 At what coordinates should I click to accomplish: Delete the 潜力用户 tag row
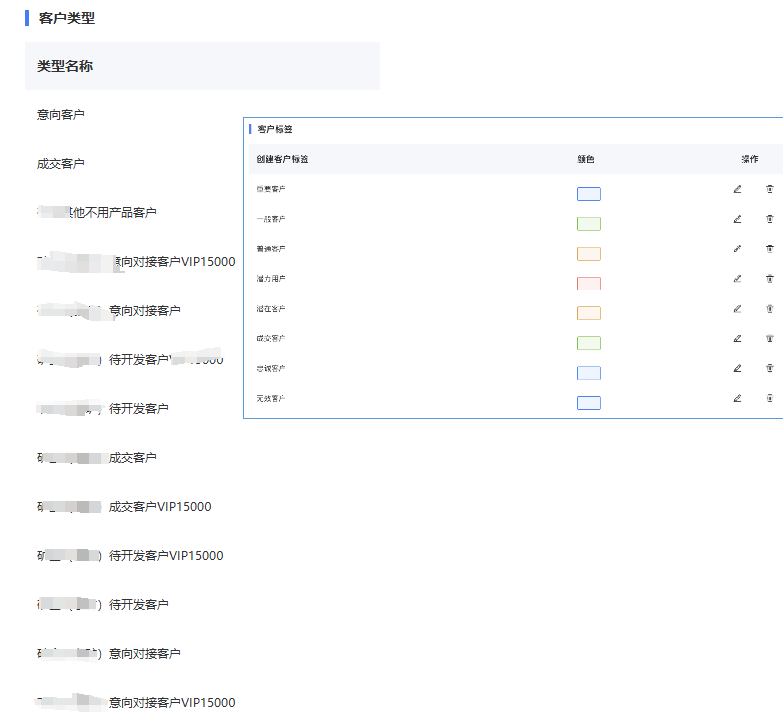click(x=769, y=279)
